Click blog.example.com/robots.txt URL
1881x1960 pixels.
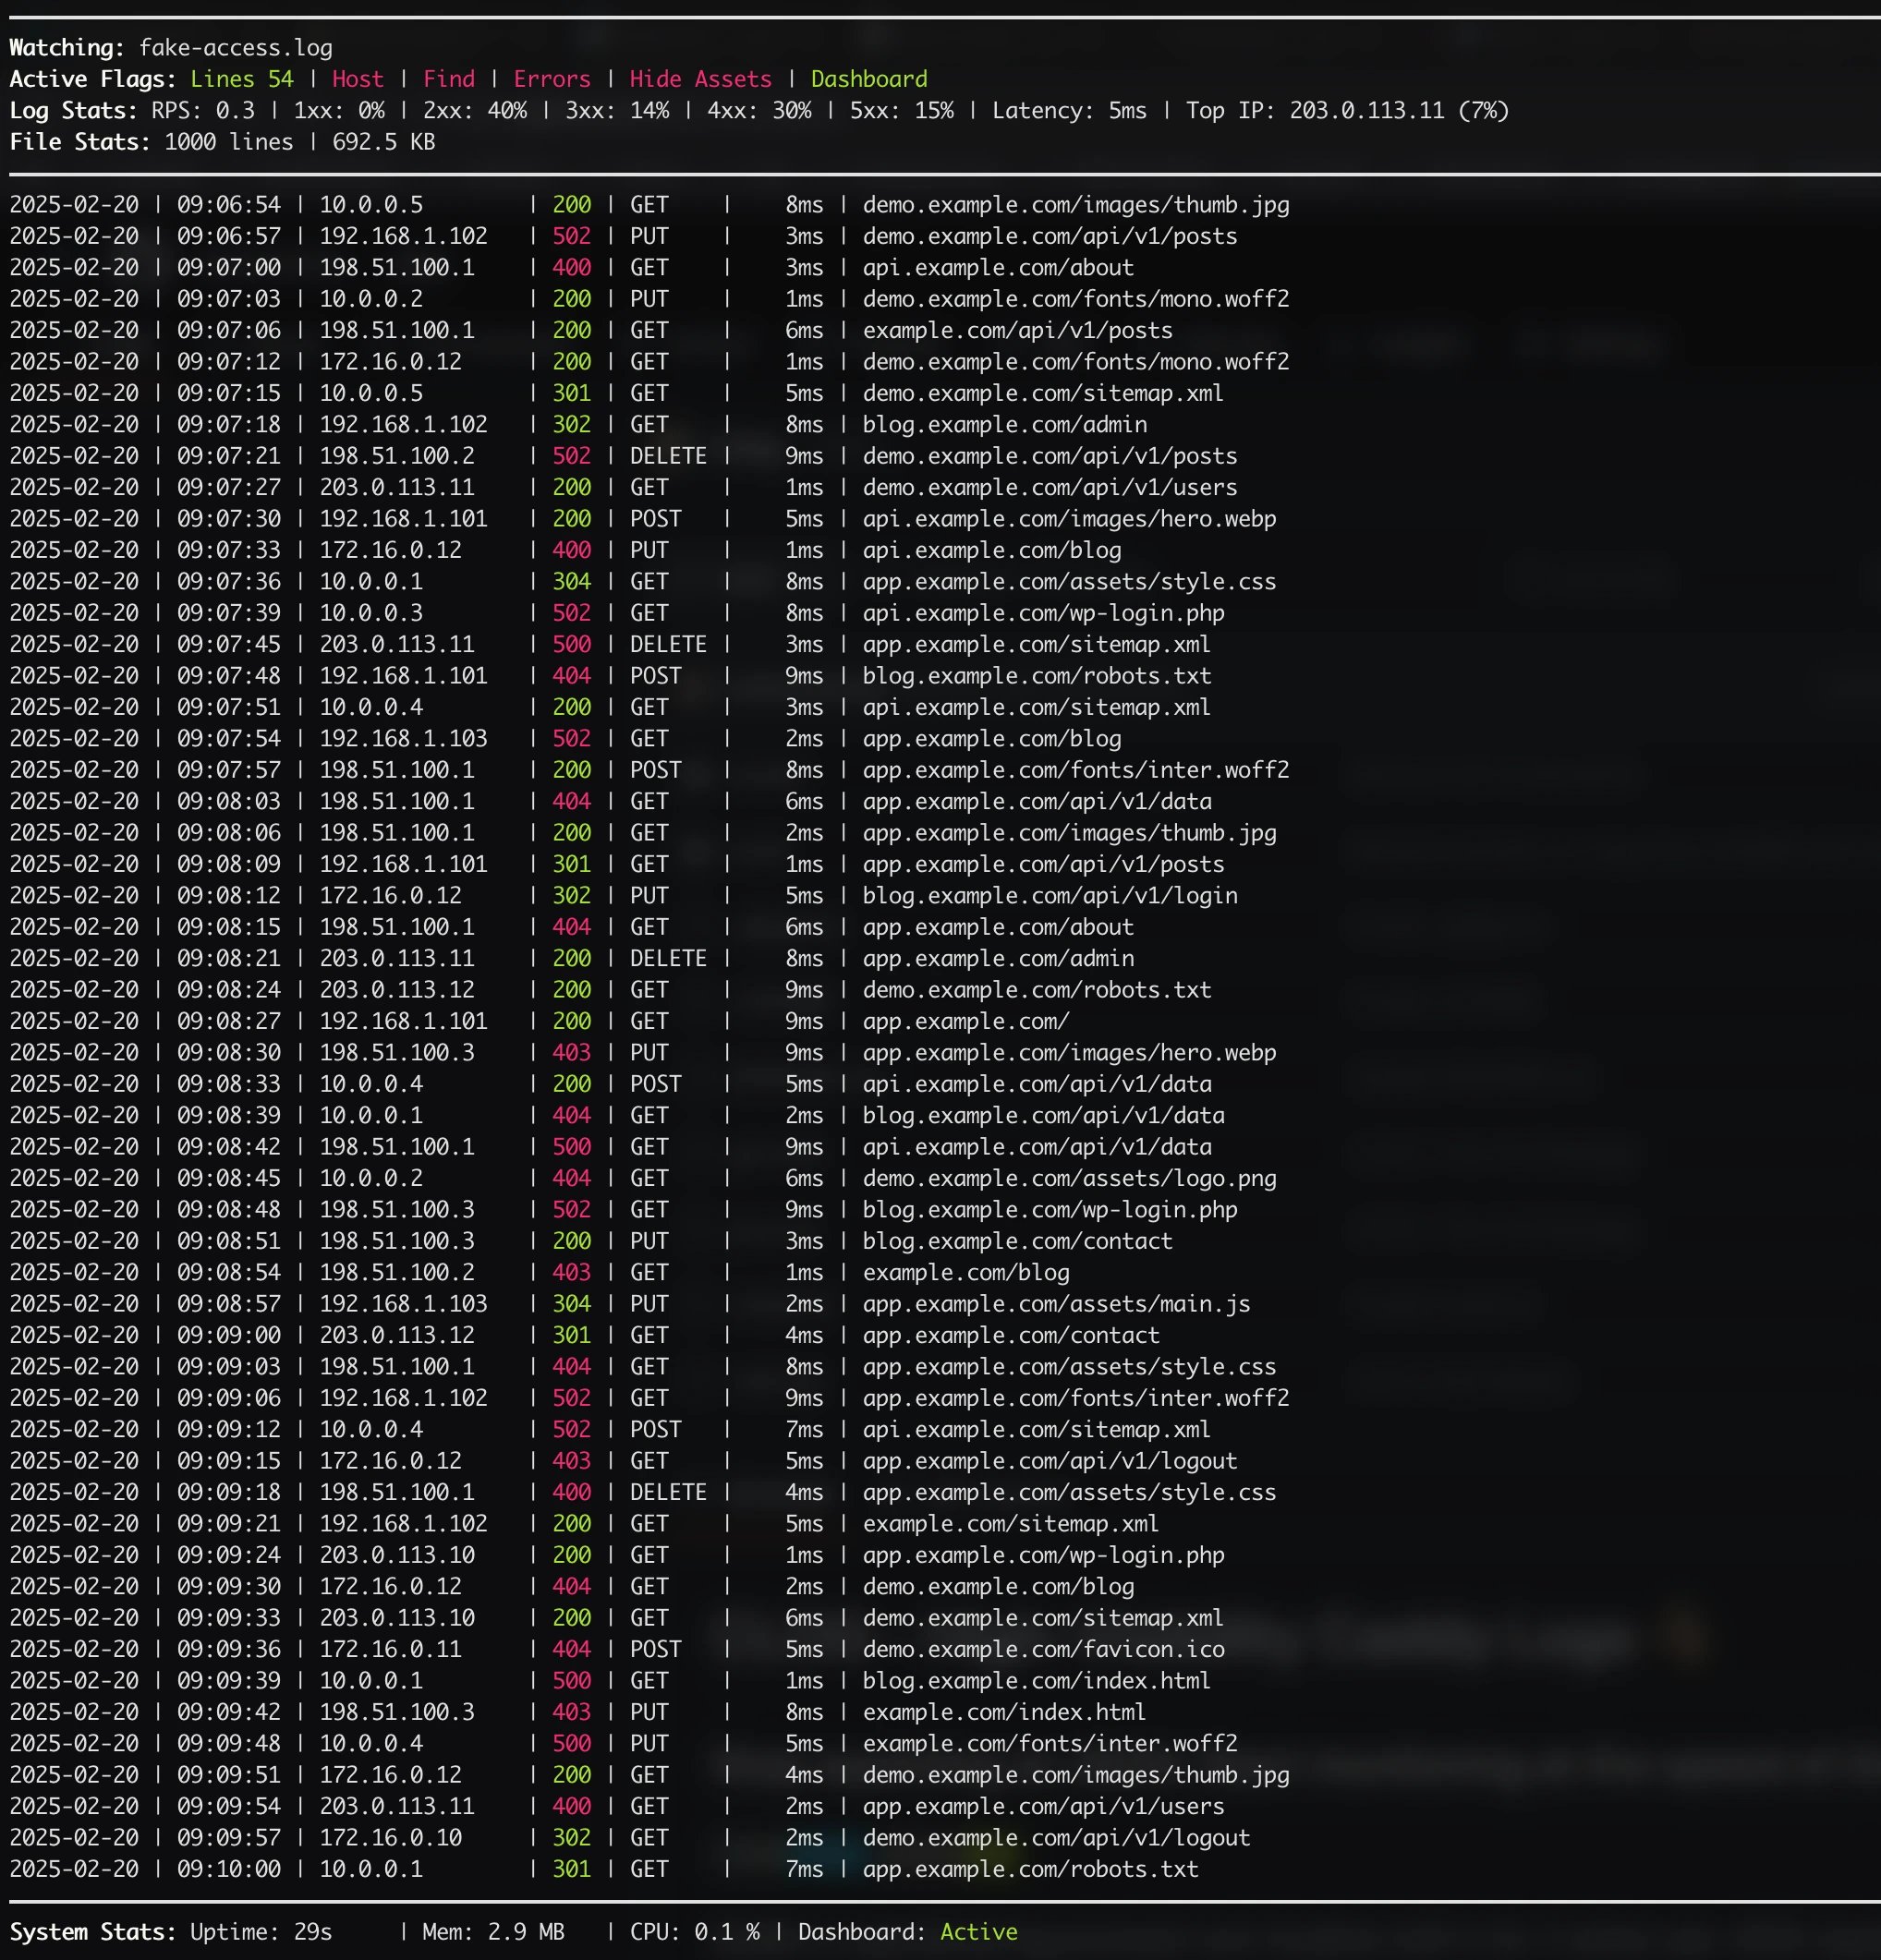[x=1037, y=676]
